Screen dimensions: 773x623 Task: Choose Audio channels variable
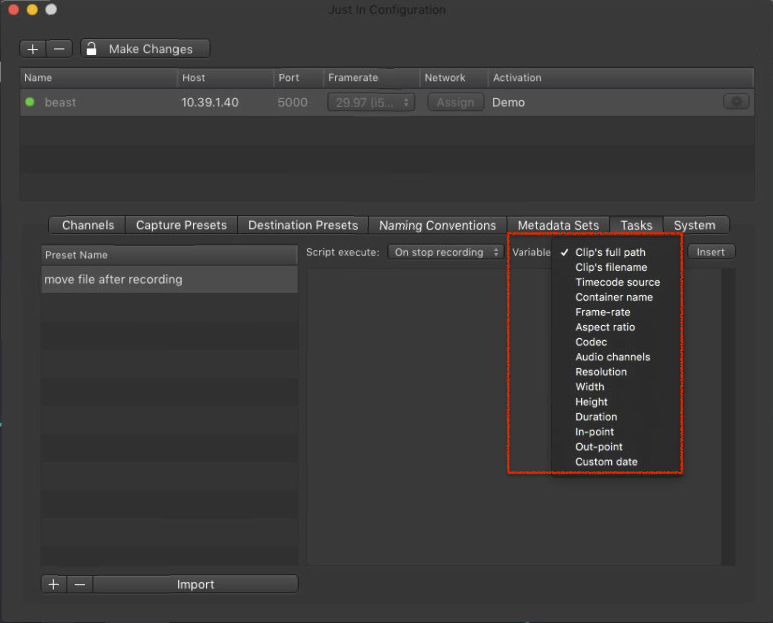[616, 357]
